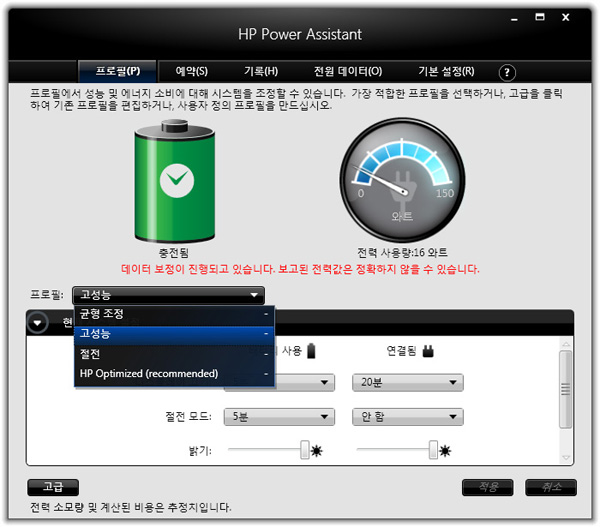This screenshot has height=527, width=600.
Task: Choose the 절전 profile option
Action: [174, 354]
